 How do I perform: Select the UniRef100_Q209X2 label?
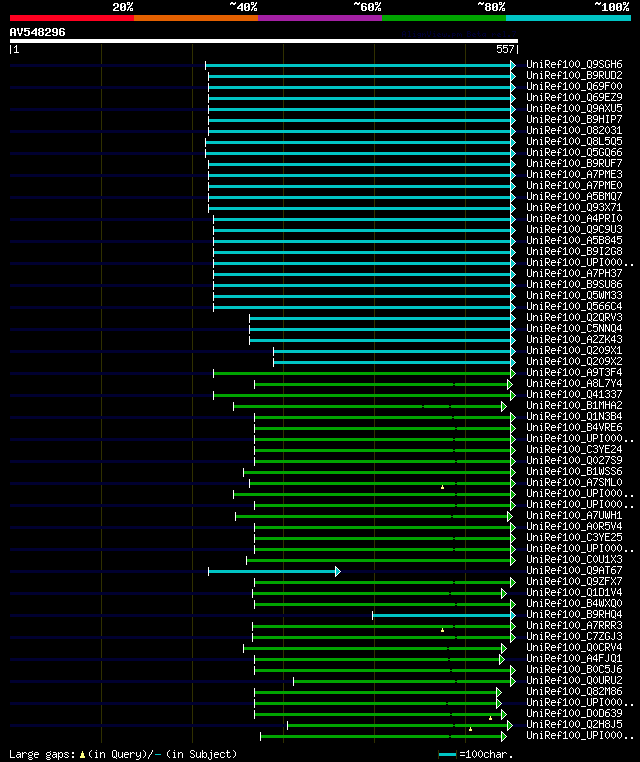(x=574, y=361)
